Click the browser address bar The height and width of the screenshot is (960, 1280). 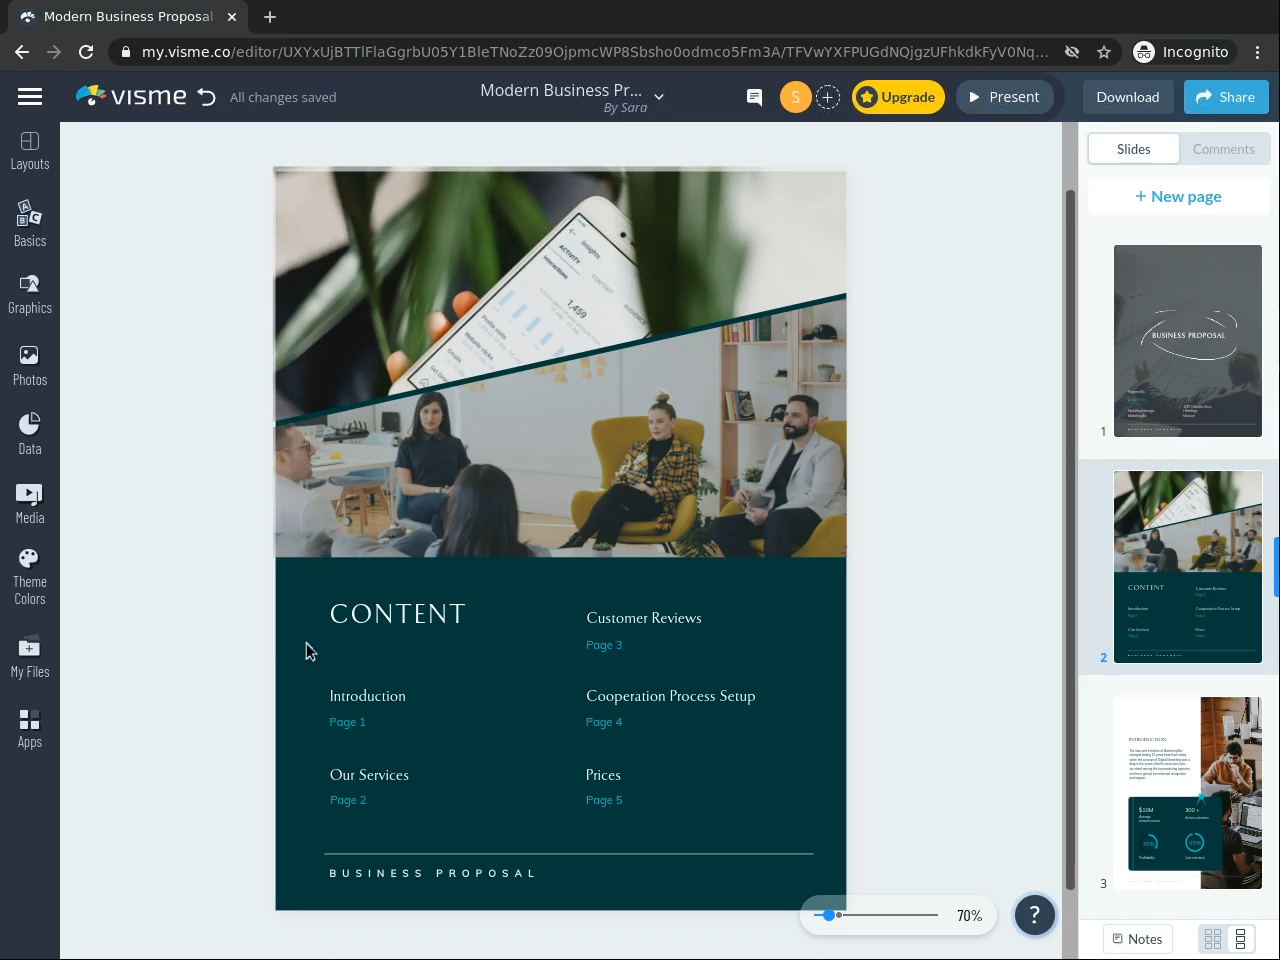click(x=595, y=52)
